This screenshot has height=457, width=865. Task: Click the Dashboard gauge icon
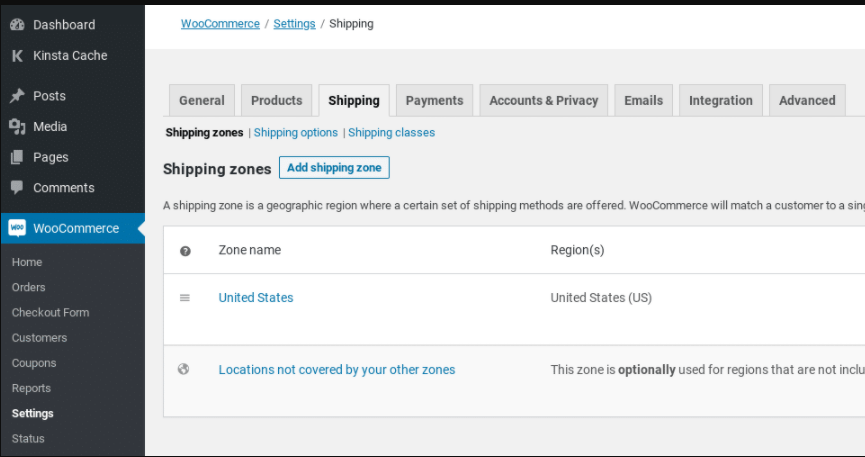coord(17,24)
